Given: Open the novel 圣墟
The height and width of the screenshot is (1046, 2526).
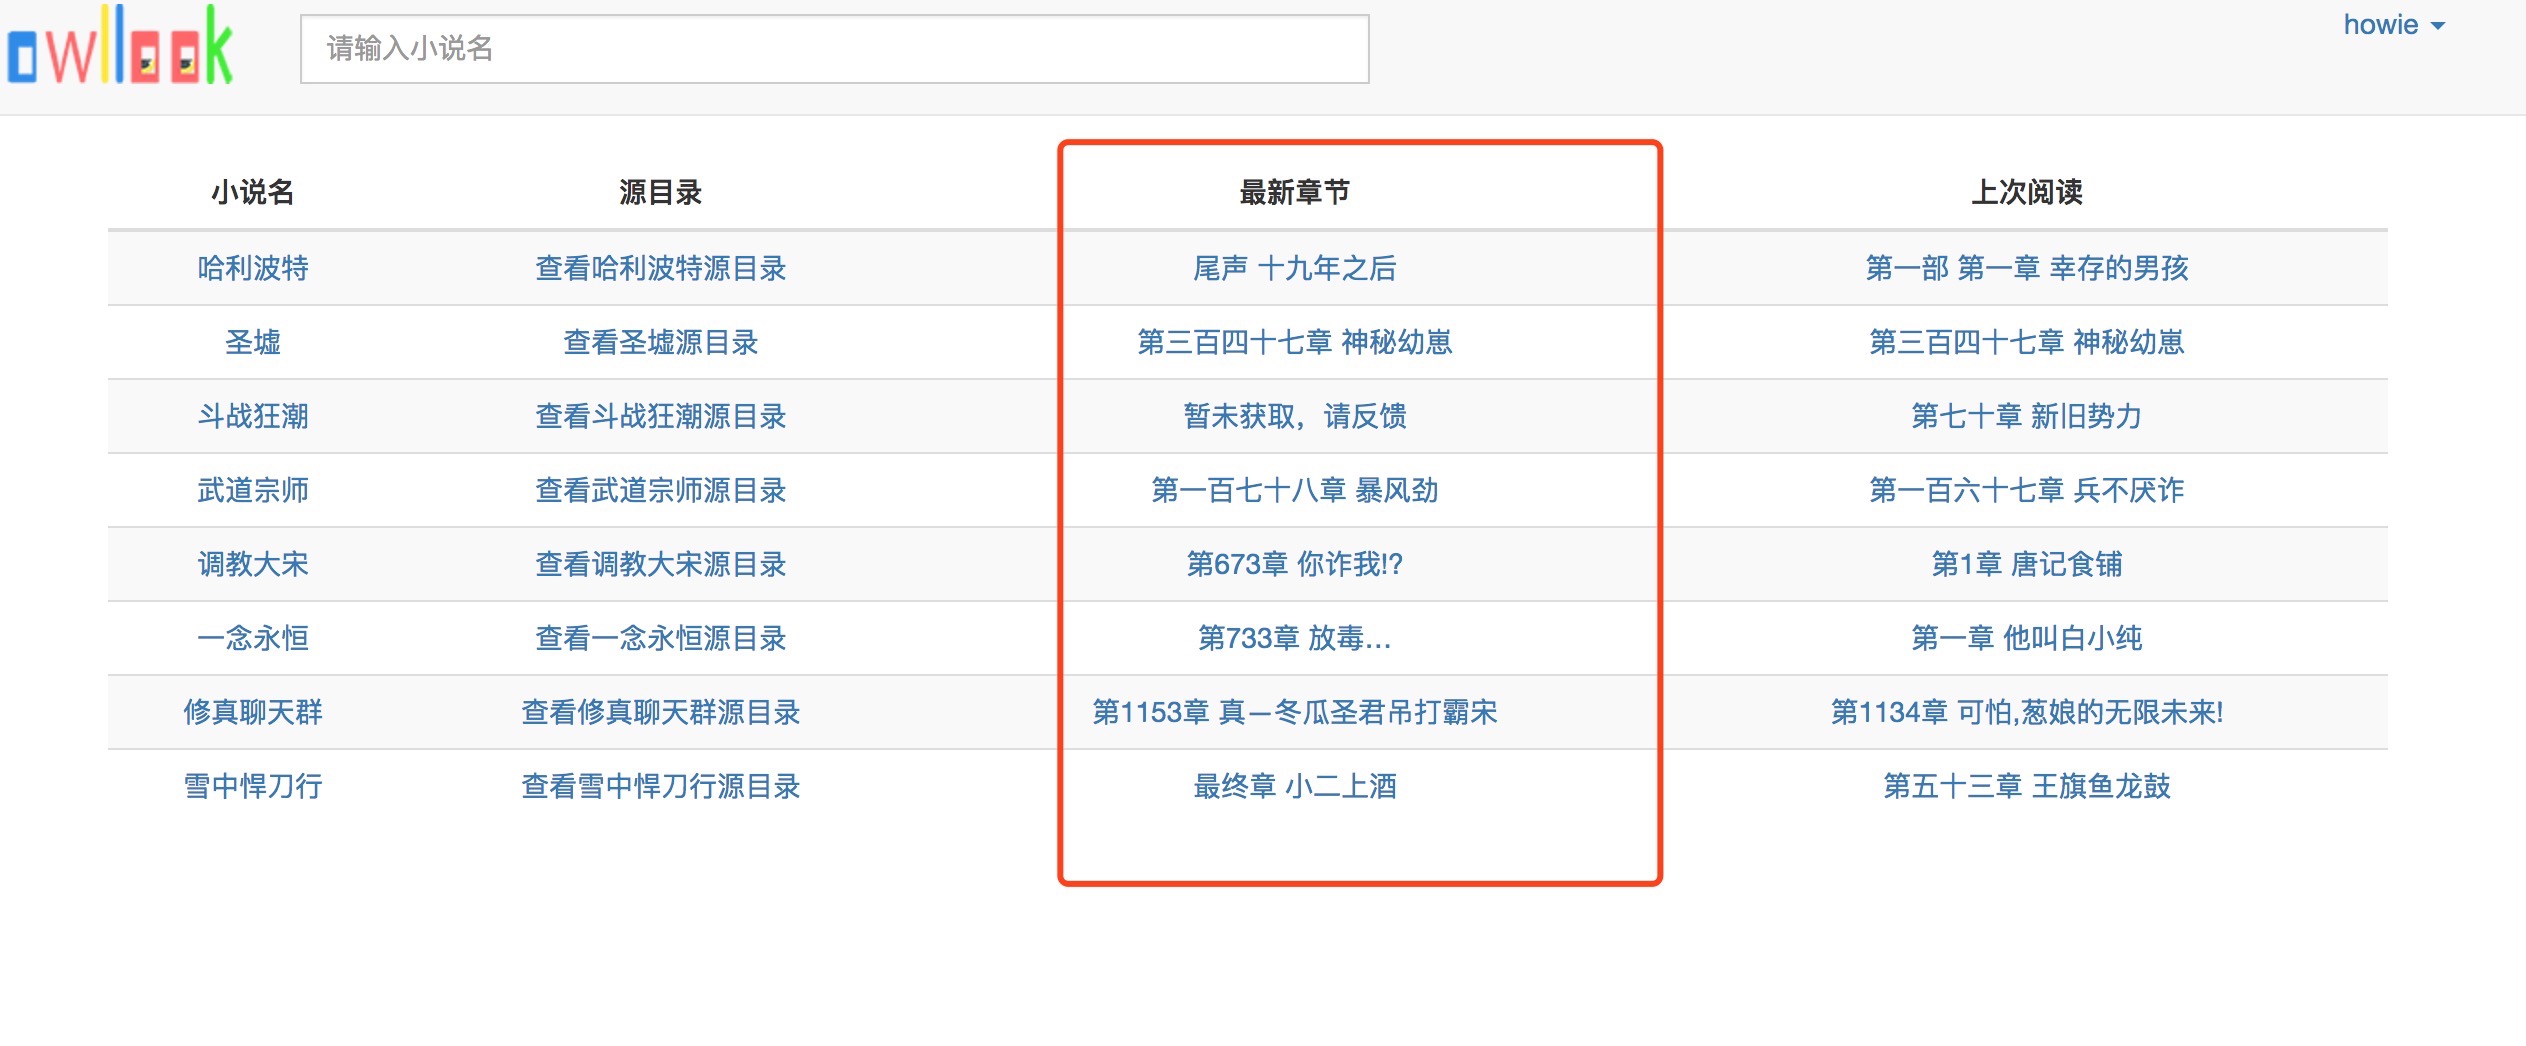Looking at the screenshot, I should tap(253, 342).
